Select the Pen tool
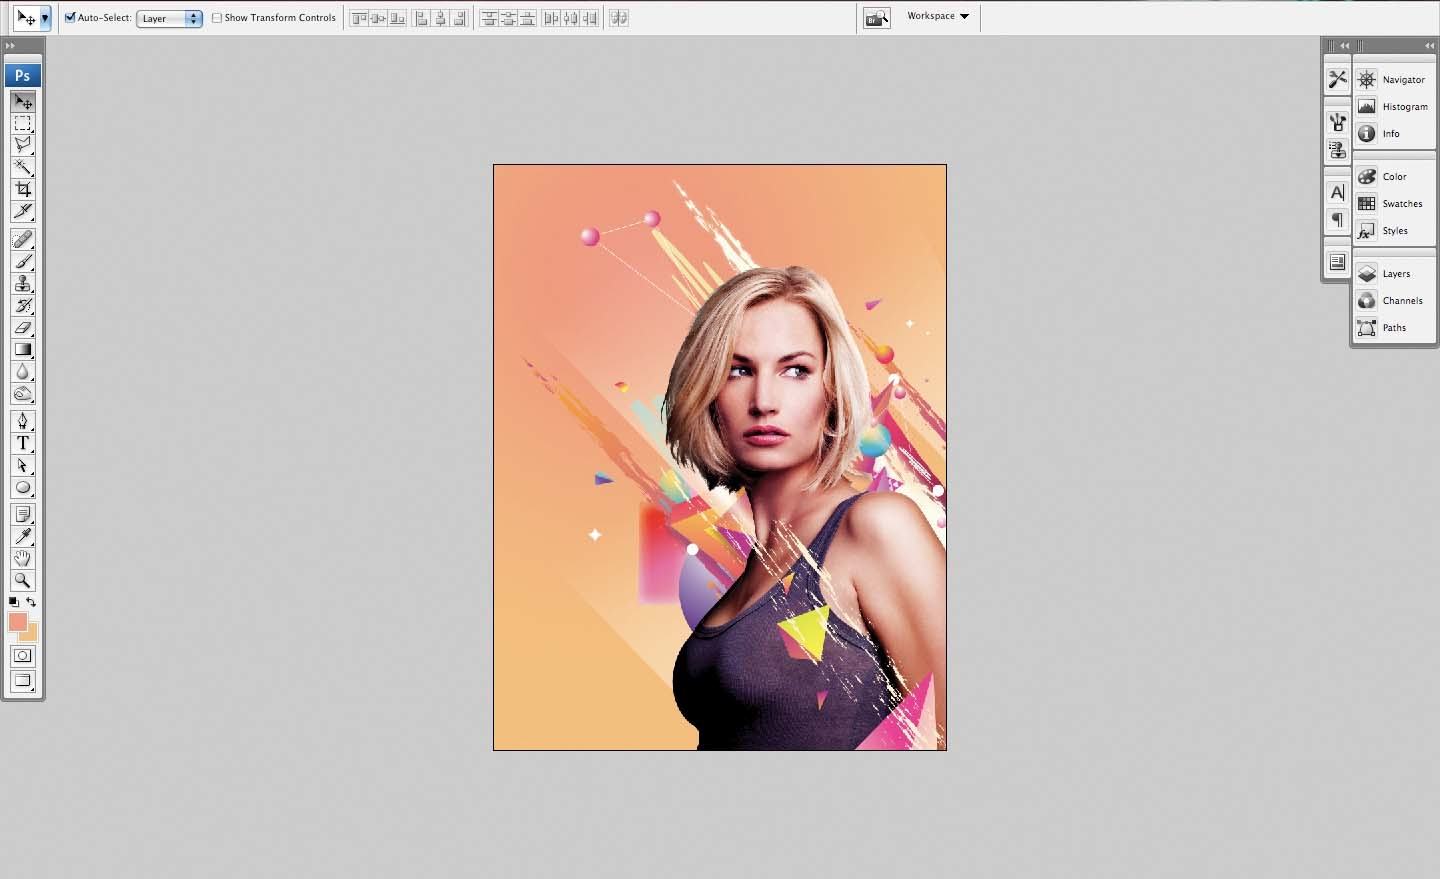The height and width of the screenshot is (879, 1440). [x=23, y=421]
